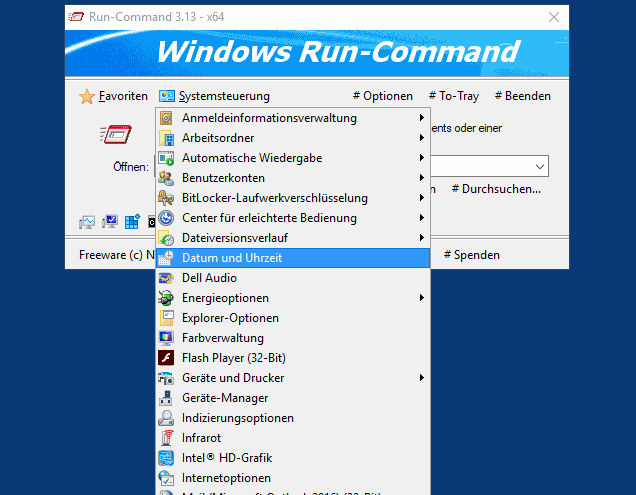Select Infrarot menu entry
Image resolution: width=636 pixels, height=495 pixels.
[x=293, y=438]
